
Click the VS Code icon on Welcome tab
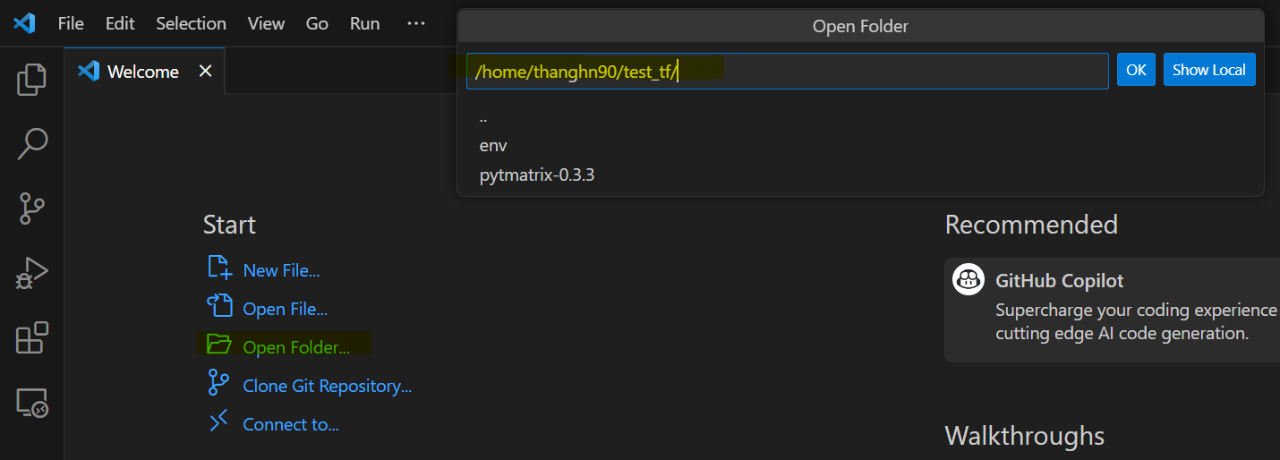[x=88, y=71]
